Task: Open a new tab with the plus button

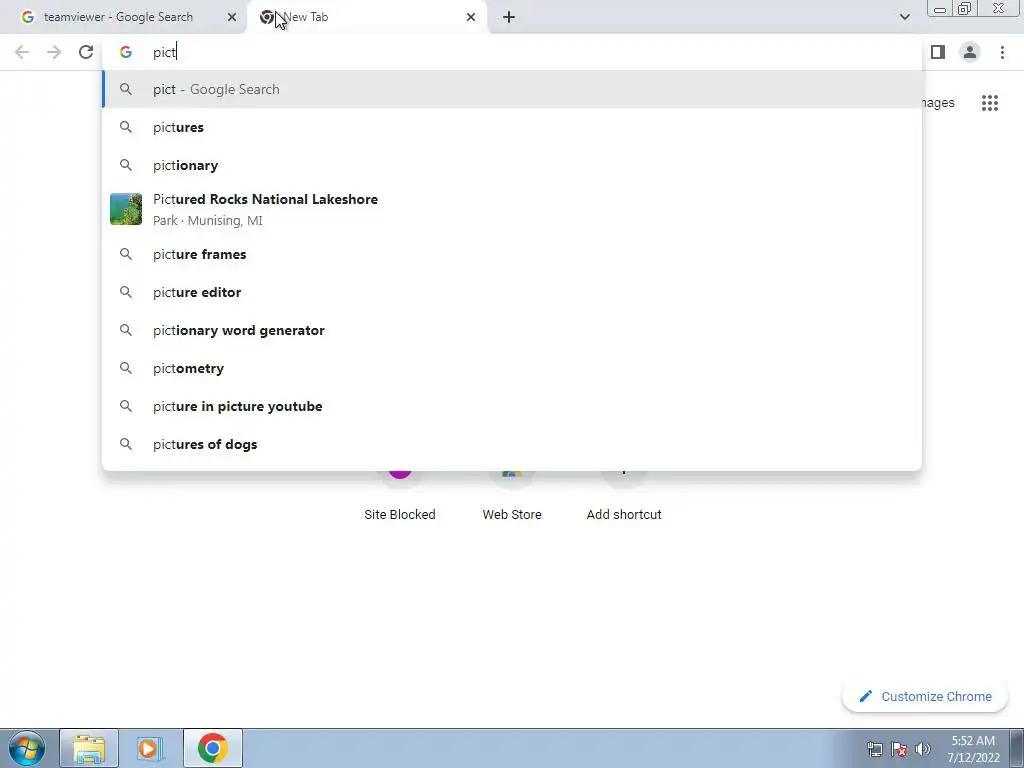Action: tap(509, 17)
